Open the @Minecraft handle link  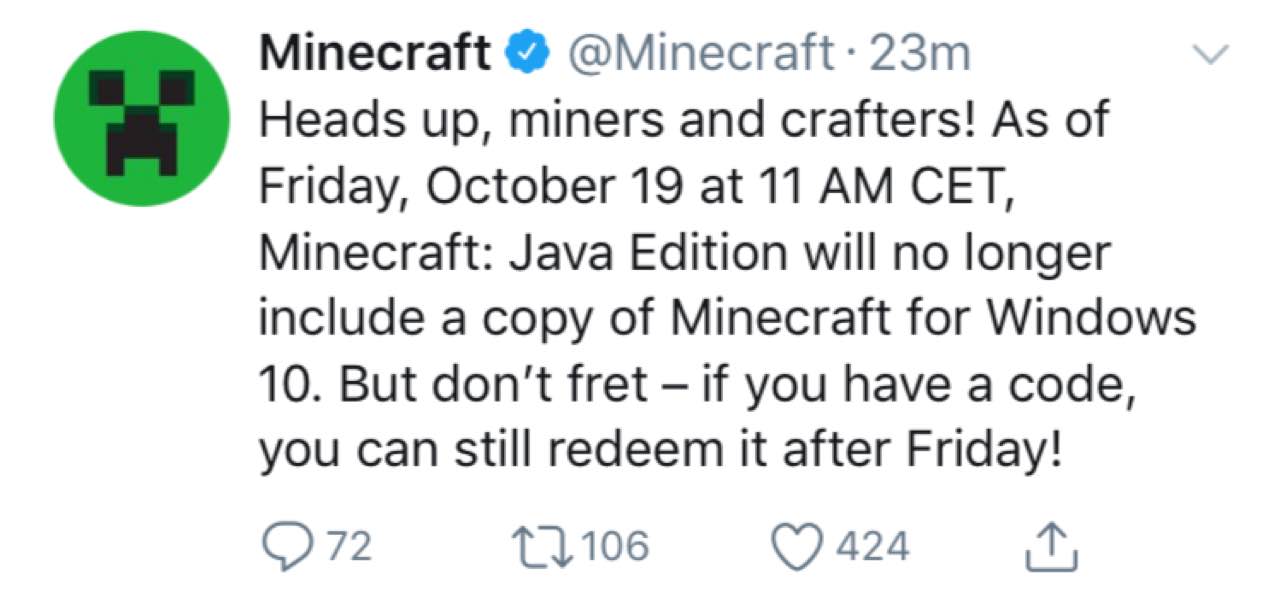699,52
